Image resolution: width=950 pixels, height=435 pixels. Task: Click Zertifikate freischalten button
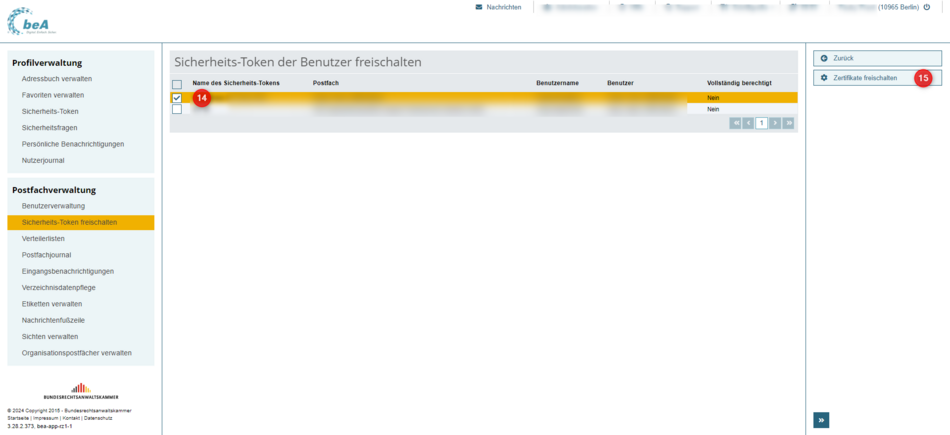pyautogui.click(x=877, y=78)
